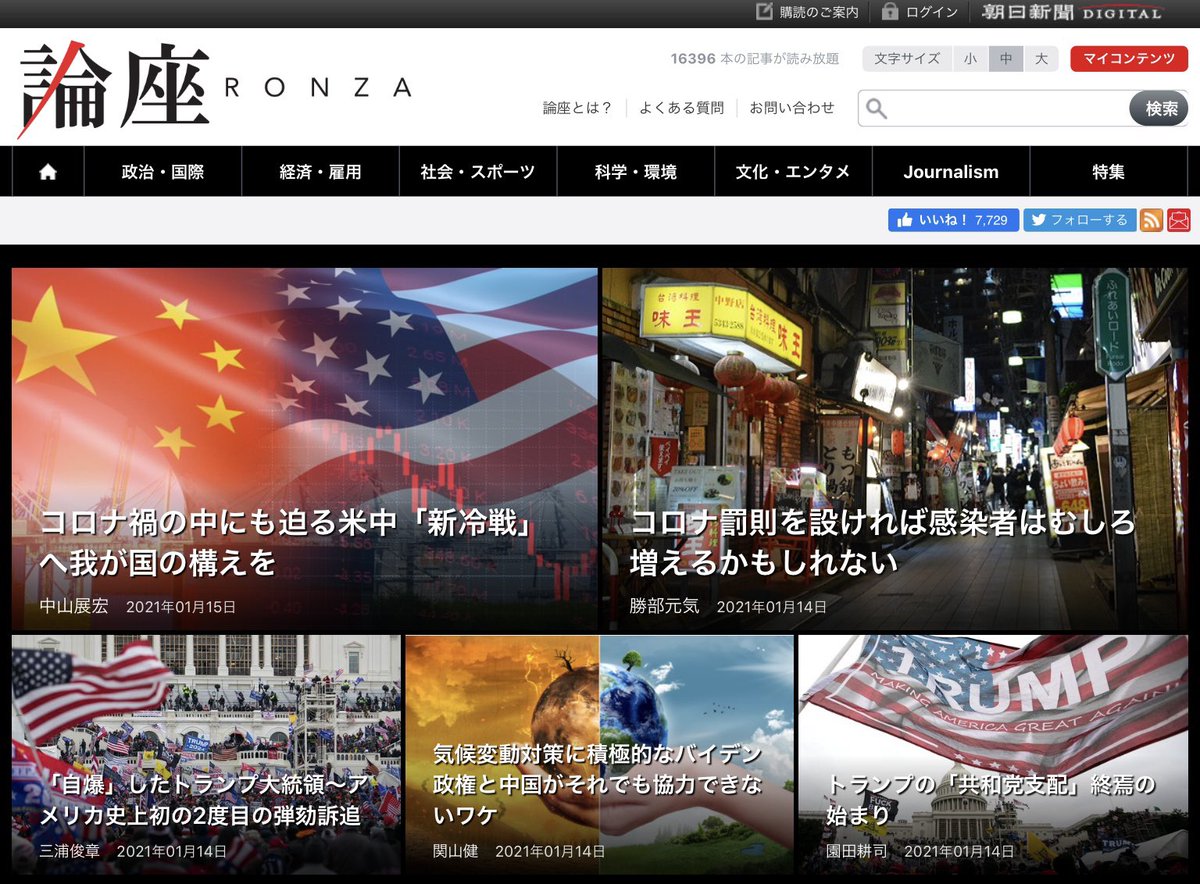Screen dimensions: 1200x884
Task: Open 論座とは？ link
Action: (x=577, y=108)
